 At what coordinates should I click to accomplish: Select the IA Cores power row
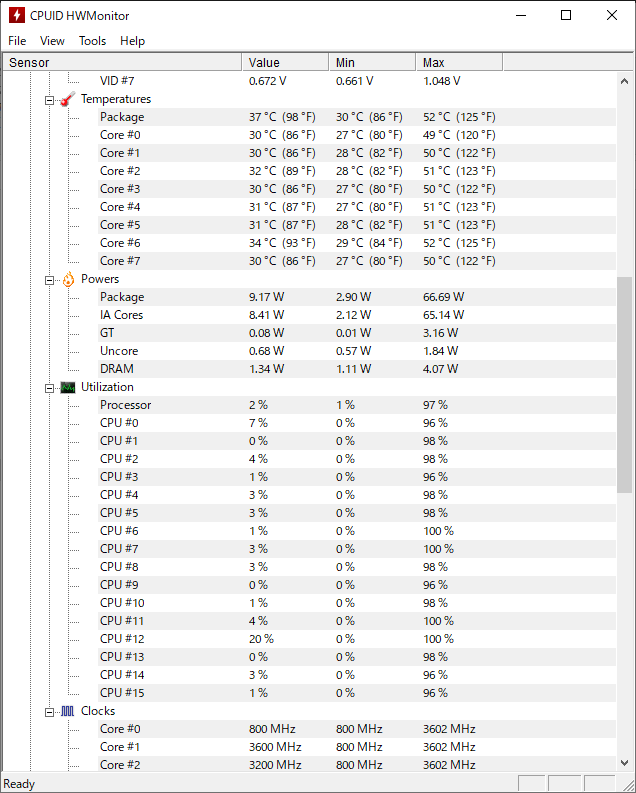(x=121, y=315)
